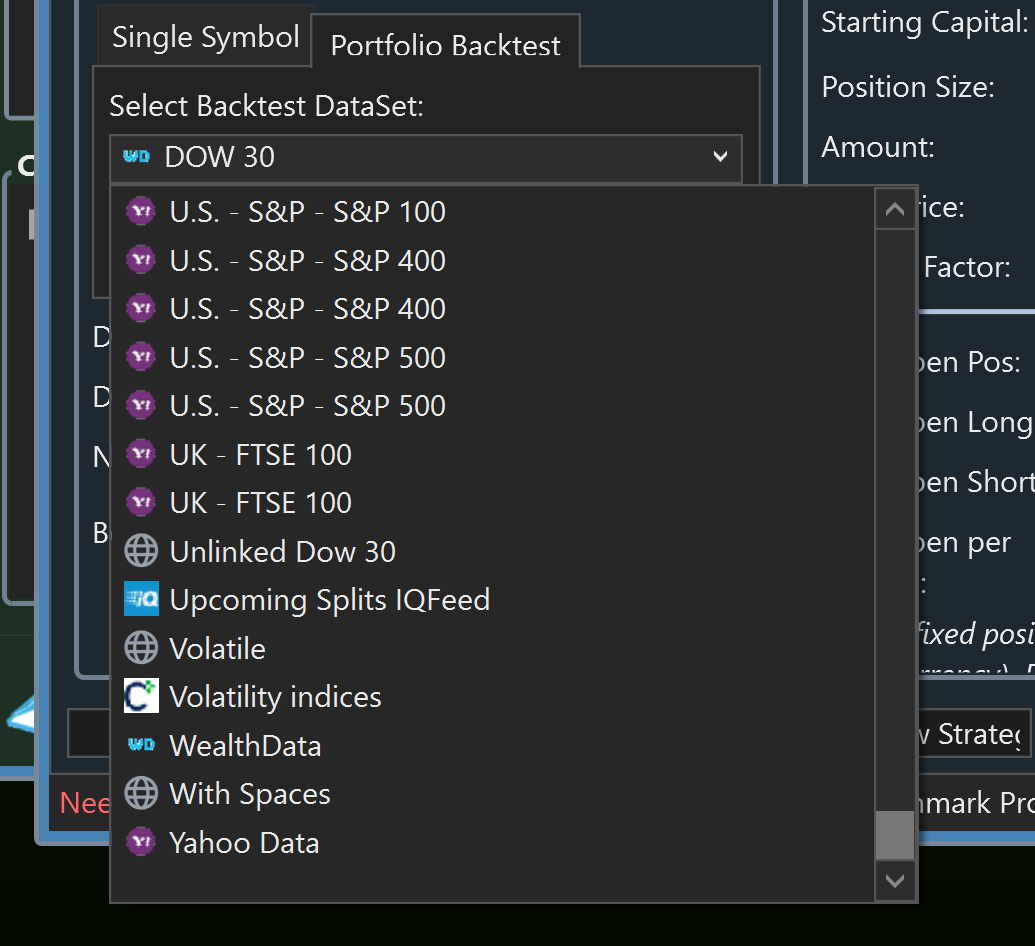Screen dimensions: 1035x946
Task: Open the Select Backtest DataSet dropdown chevron
Action: pyautogui.click(x=720, y=157)
